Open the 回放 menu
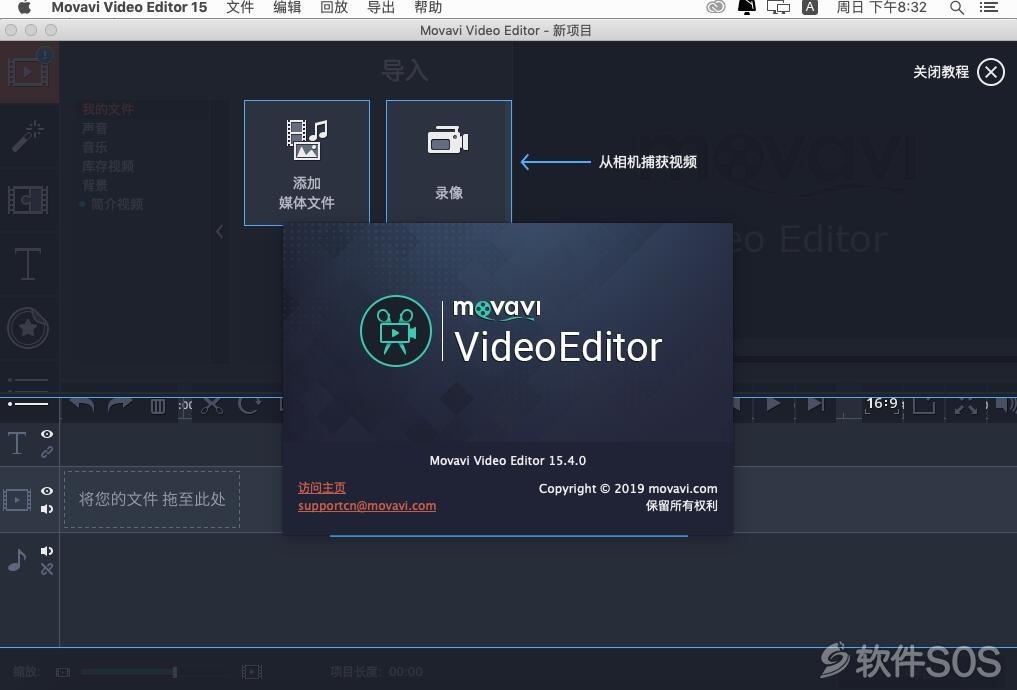 coord(334,8)
